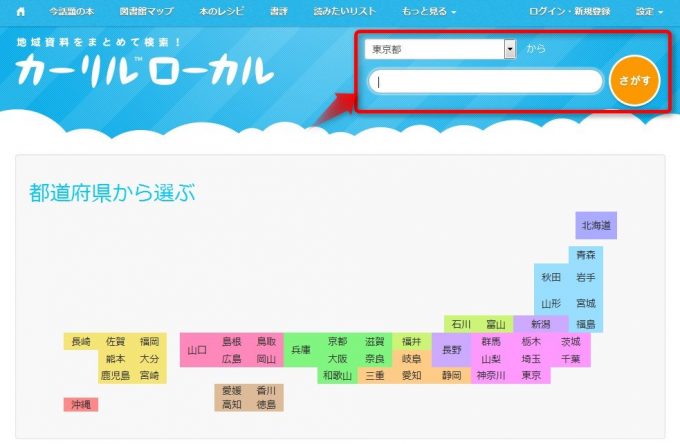The width and height of the screenshot is (680, 444).
Task: Select 鹿児島 on the prefecture map
Action: click(115, 375)
